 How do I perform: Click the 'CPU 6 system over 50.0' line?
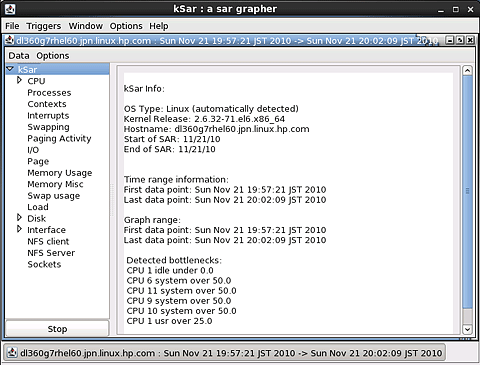pos(179,281)
